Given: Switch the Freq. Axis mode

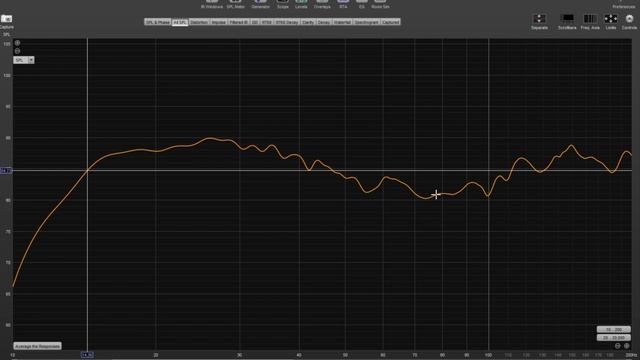Looking at the screenshot, I should coord(590,22).
